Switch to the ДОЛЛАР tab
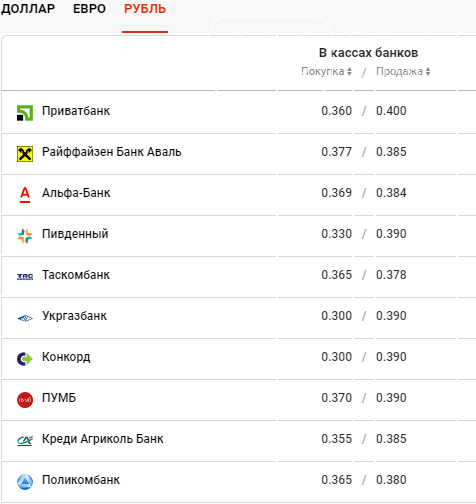 [28, 9]
